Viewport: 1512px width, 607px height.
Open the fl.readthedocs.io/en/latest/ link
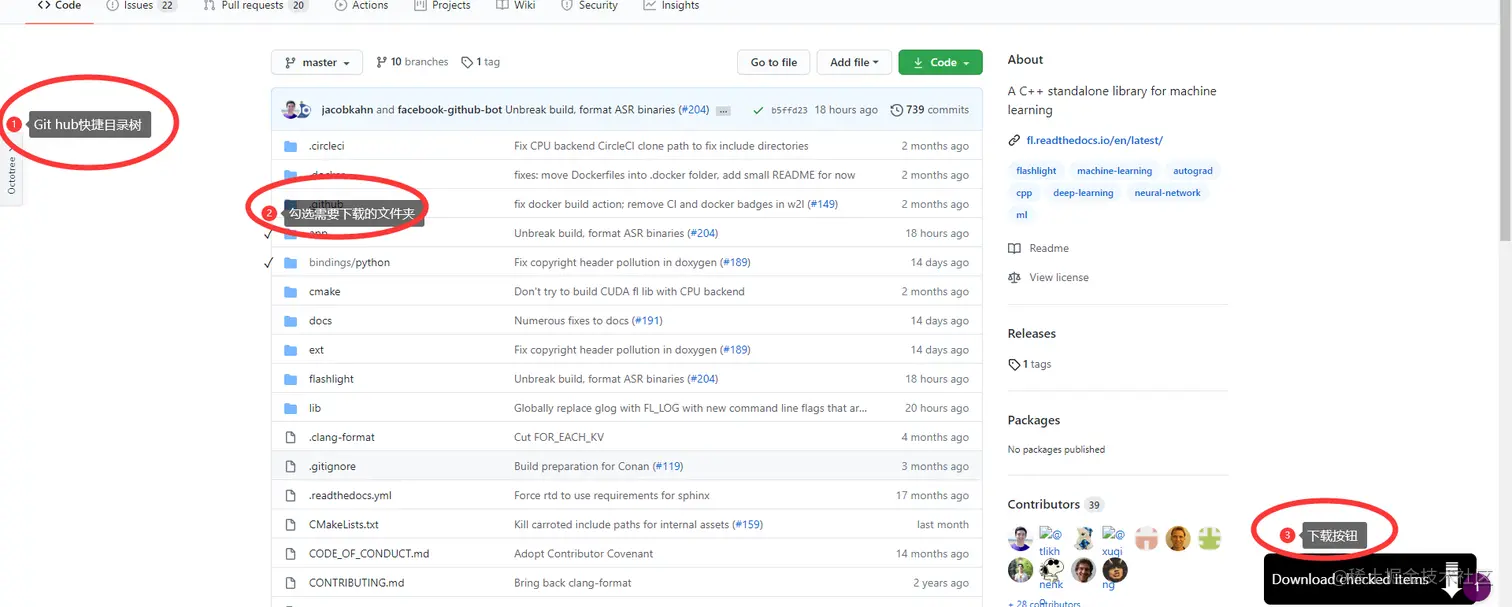point(1093,140)
